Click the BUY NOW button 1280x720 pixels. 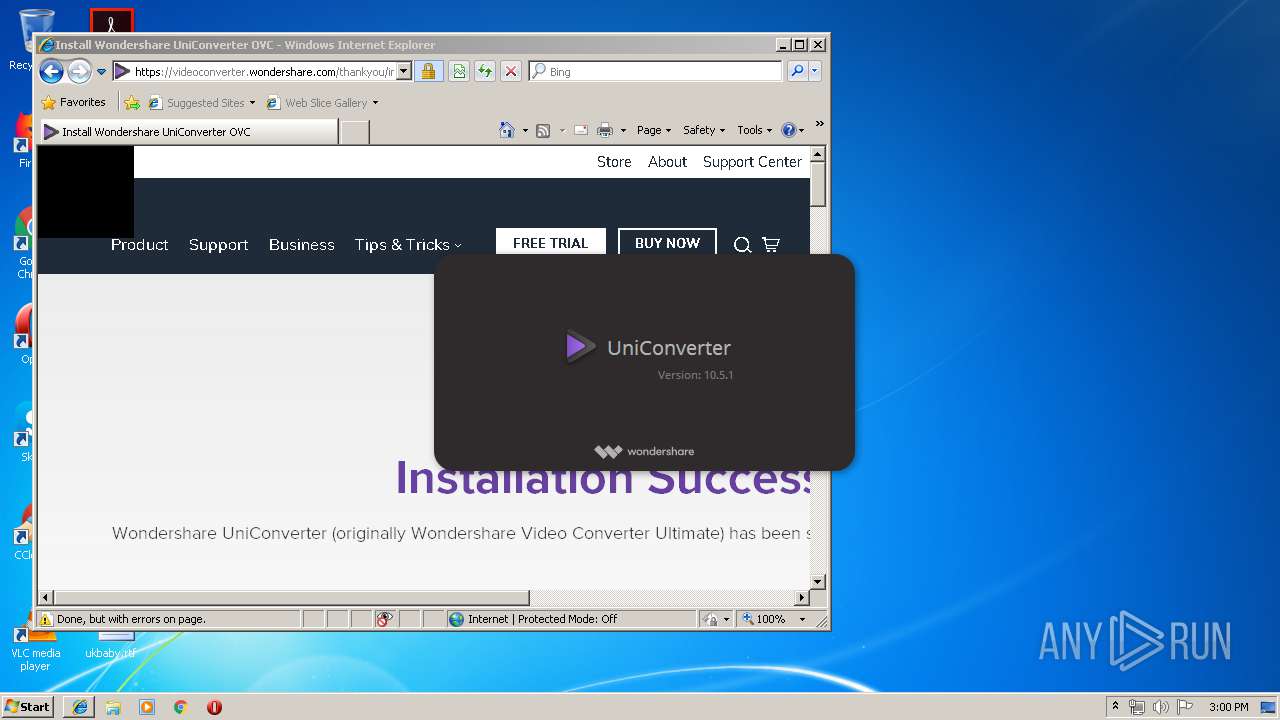point(667,243)
